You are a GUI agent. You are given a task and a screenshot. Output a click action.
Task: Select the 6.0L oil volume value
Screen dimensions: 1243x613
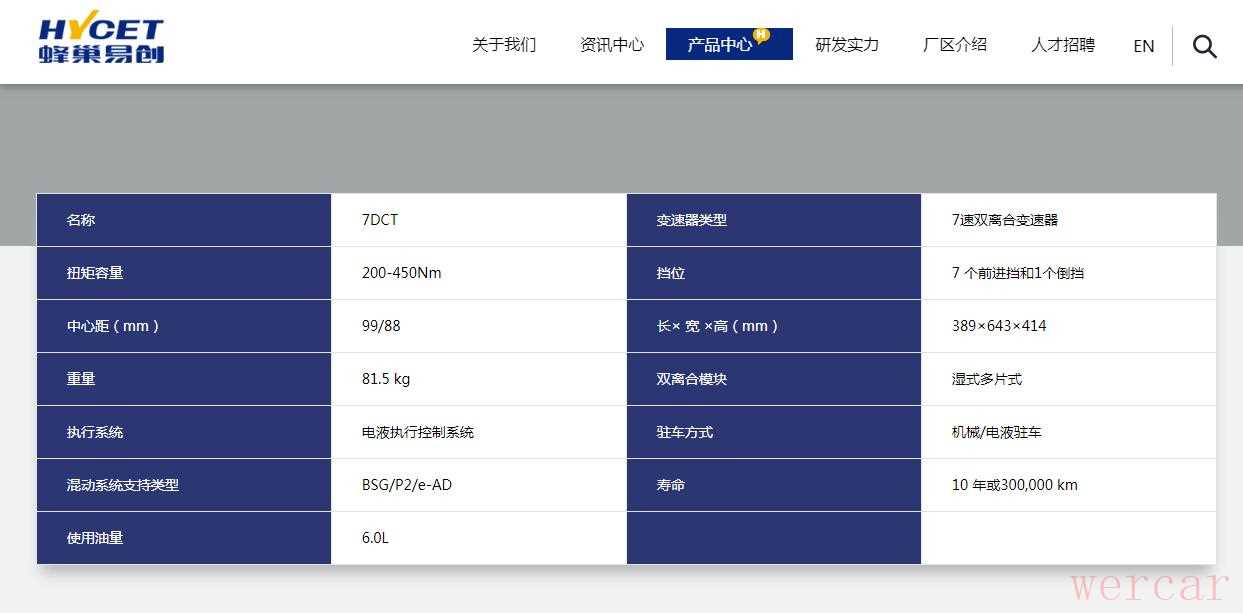click(375, 538)
